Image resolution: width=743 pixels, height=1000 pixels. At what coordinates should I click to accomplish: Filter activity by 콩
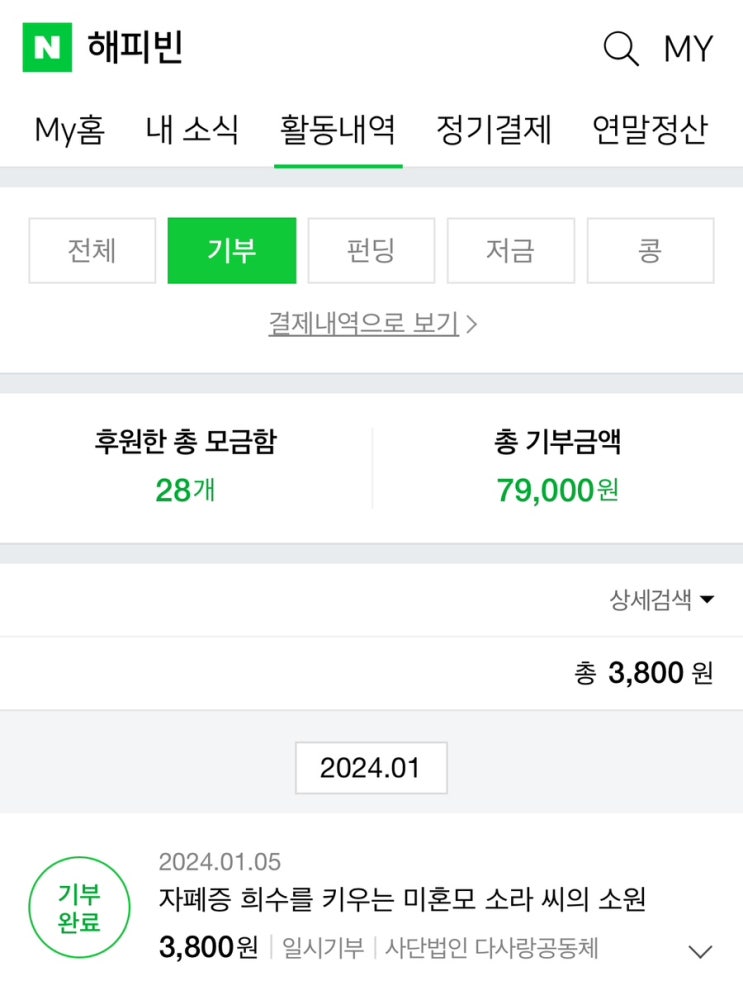click(x=650, y=250)
